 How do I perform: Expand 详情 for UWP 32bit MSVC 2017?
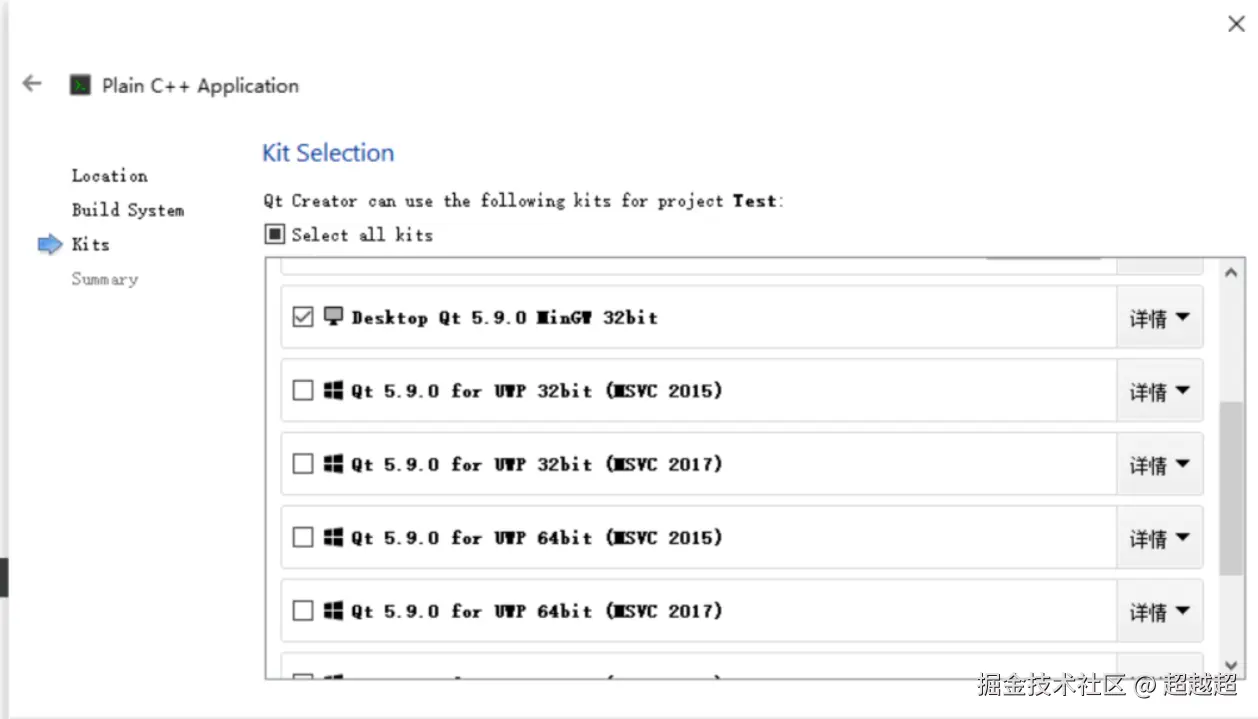(x=1159, y=465)
